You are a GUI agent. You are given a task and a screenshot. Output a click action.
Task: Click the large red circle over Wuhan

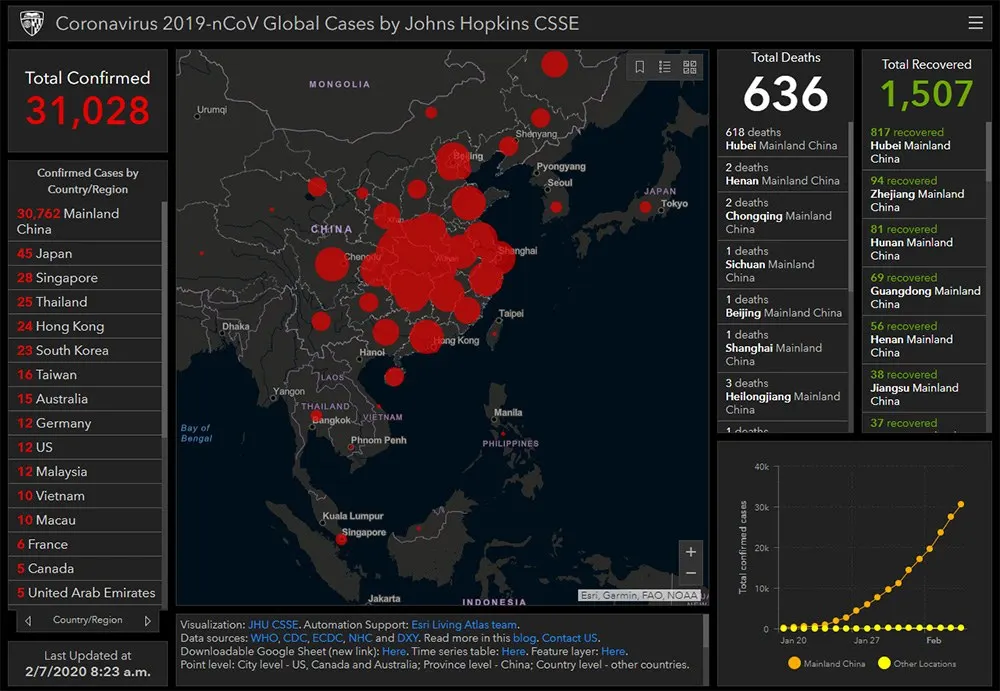point(425,241)
